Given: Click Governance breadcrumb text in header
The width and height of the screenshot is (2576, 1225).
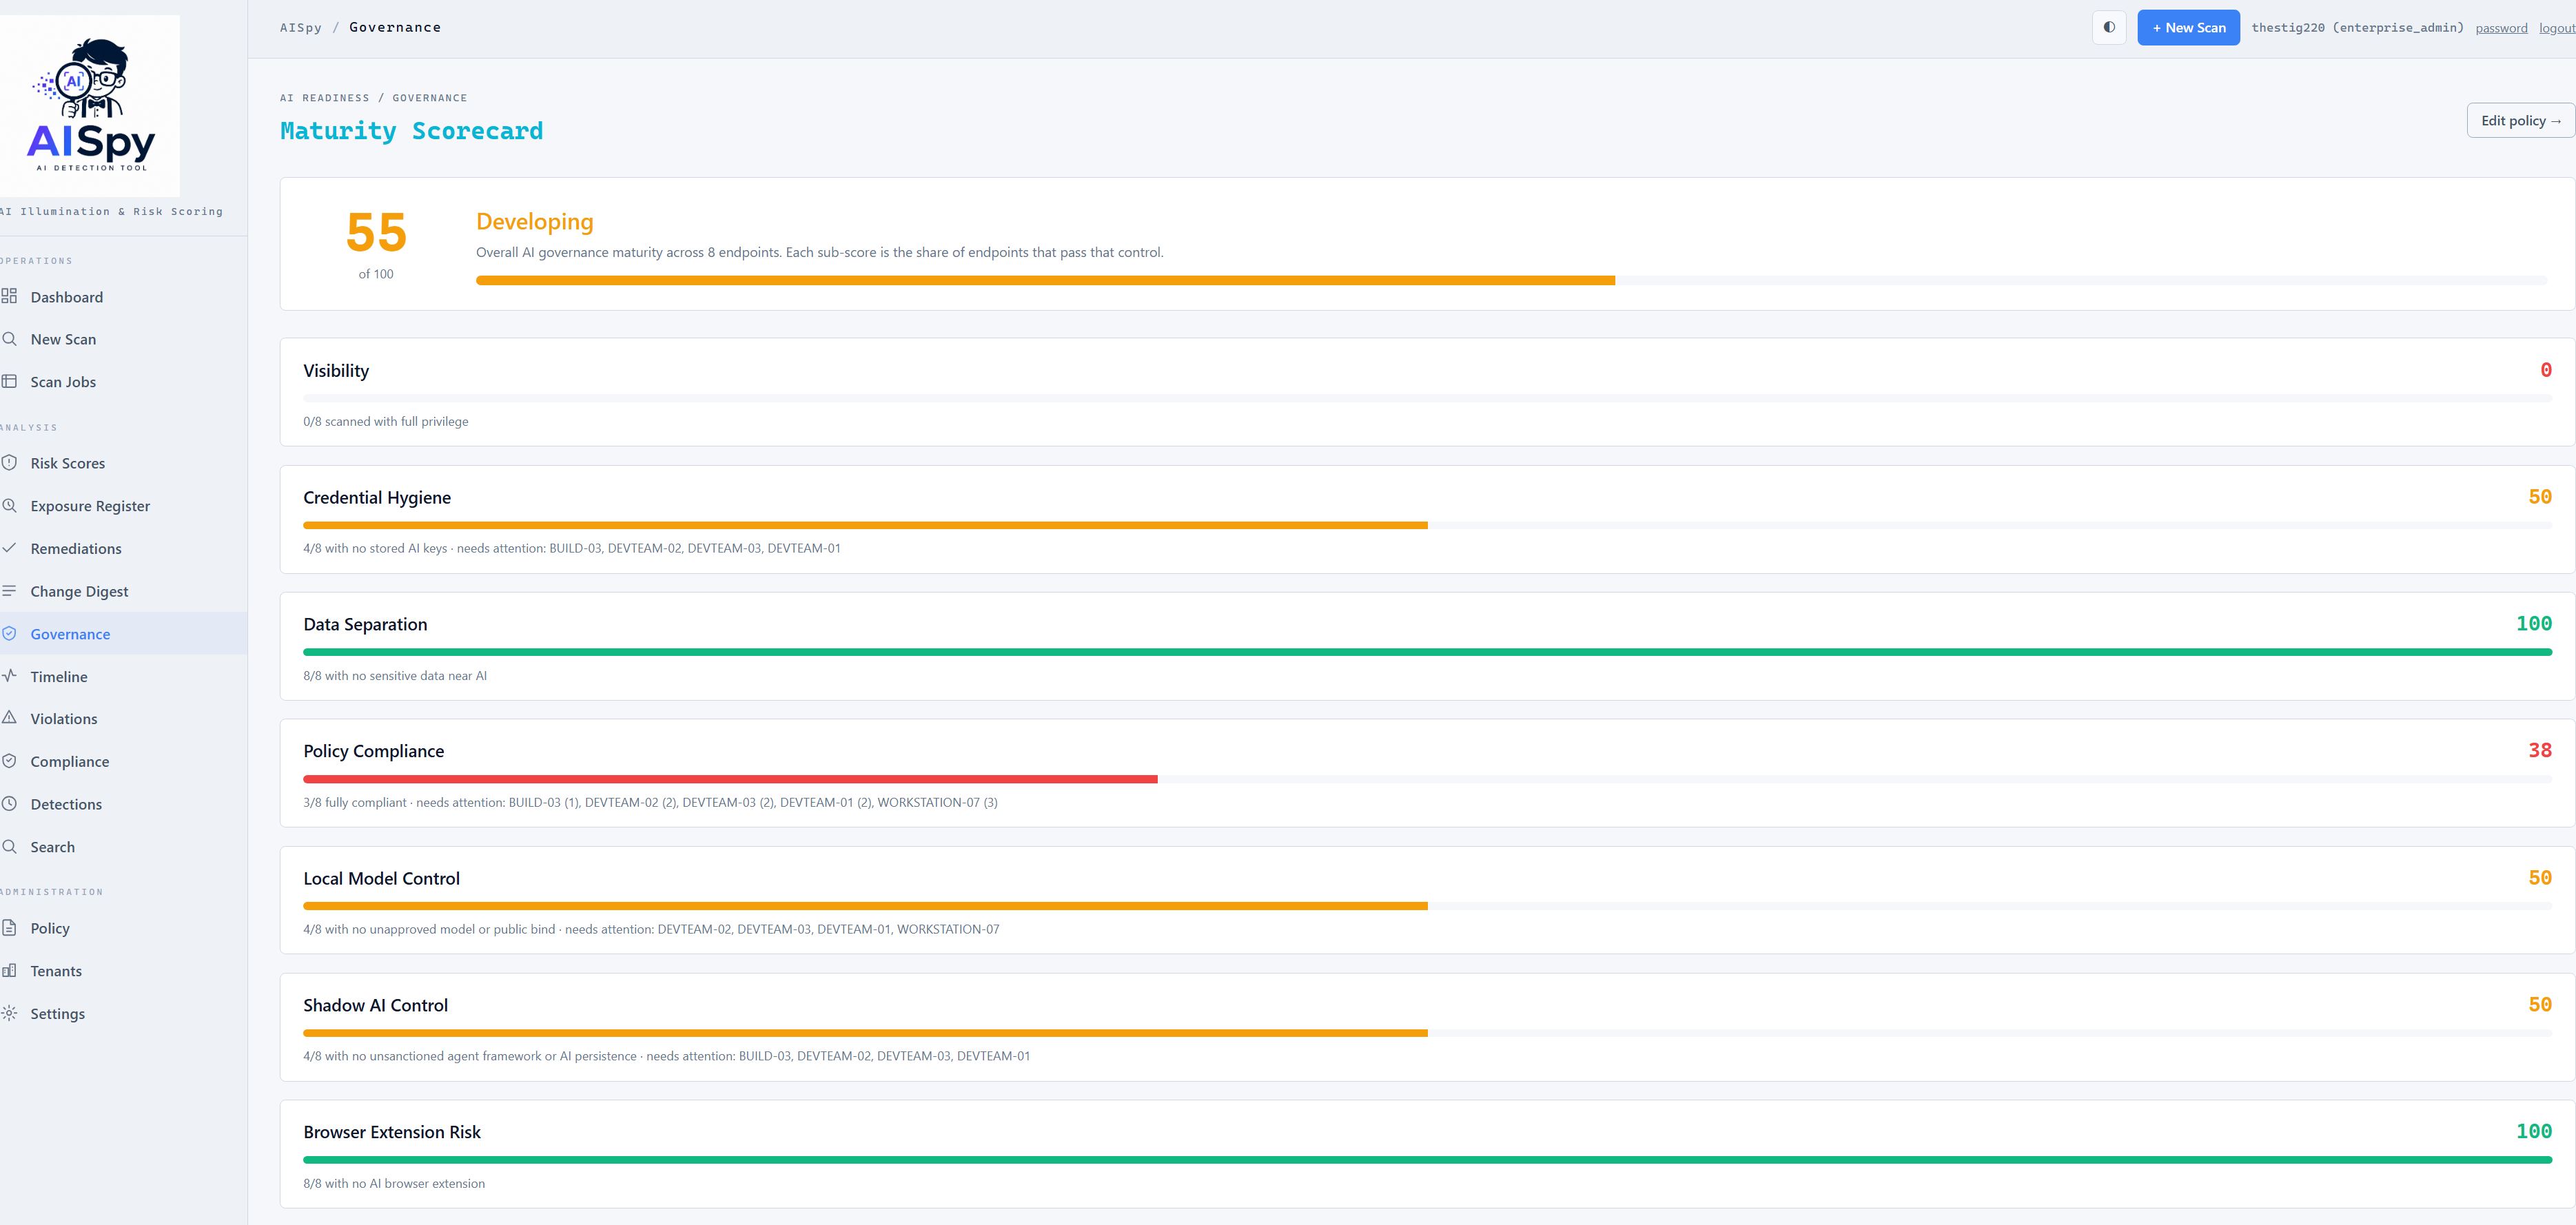Looking at the screenshot, I should tap(395, 27).
